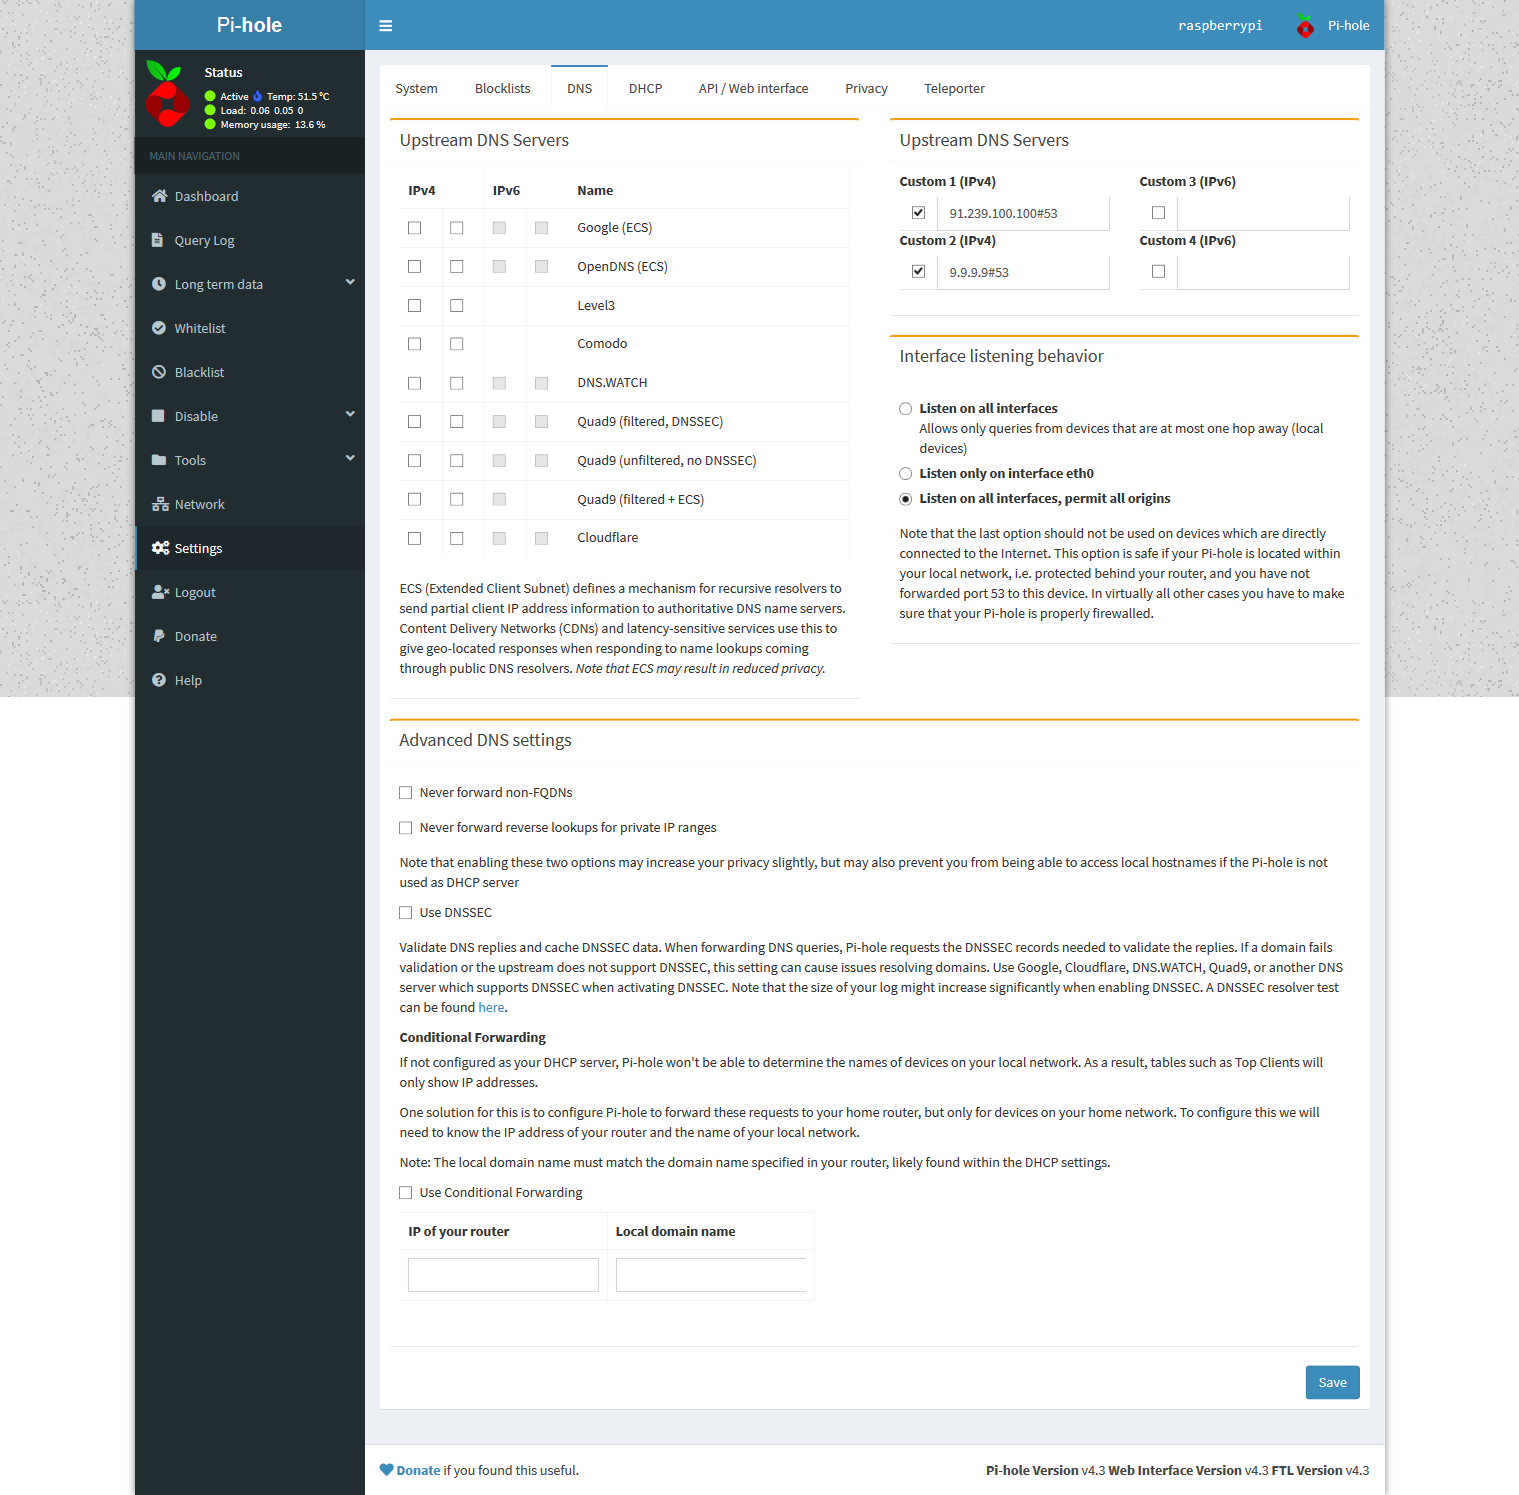
Task: Expand the Tools submenu chevron
Action: tap(350, 458)
